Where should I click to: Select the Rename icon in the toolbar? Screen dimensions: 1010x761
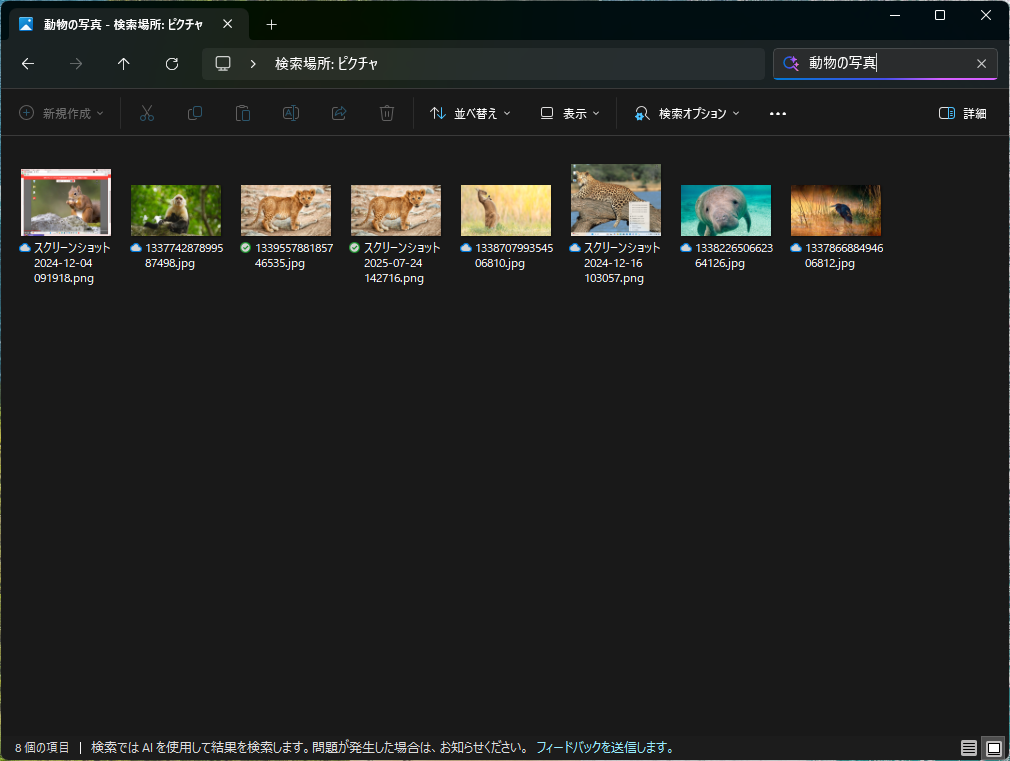pos(291,113)
